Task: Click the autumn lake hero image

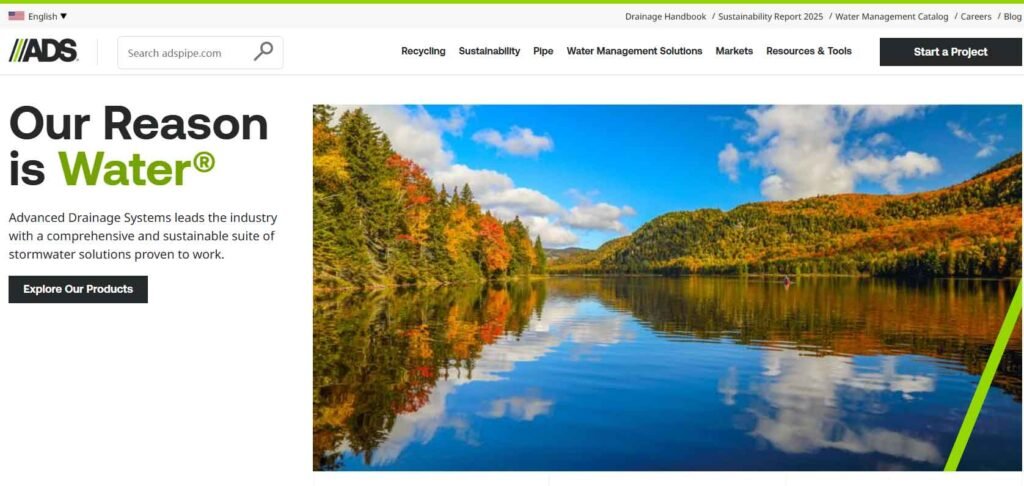Action: pyautogui.click(x=667, y=287)
